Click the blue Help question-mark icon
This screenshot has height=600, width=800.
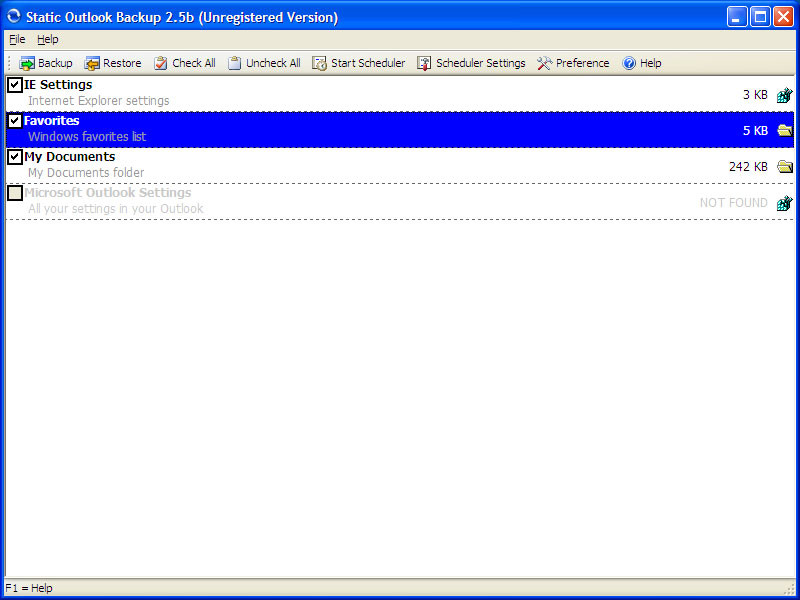click(629, 63)
